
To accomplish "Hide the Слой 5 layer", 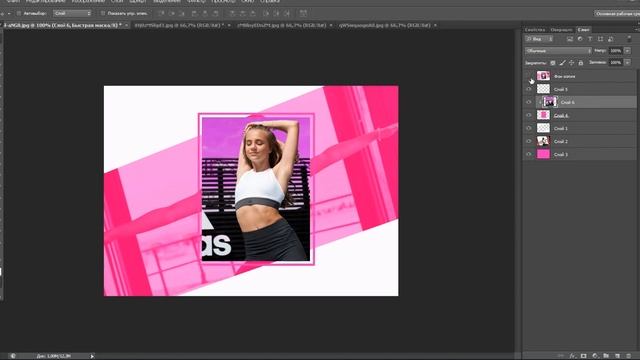I will pos(529,89).
